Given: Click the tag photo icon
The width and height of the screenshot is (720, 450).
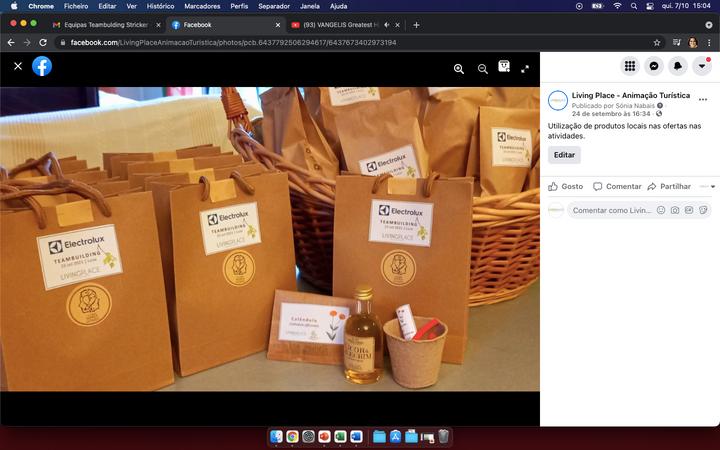Looking at the screenshot, I should click(x=504, y=67).
